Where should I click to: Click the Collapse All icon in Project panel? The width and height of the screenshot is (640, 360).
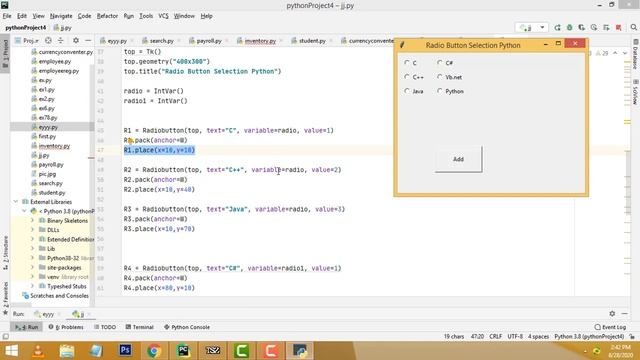tap(60, 40)
